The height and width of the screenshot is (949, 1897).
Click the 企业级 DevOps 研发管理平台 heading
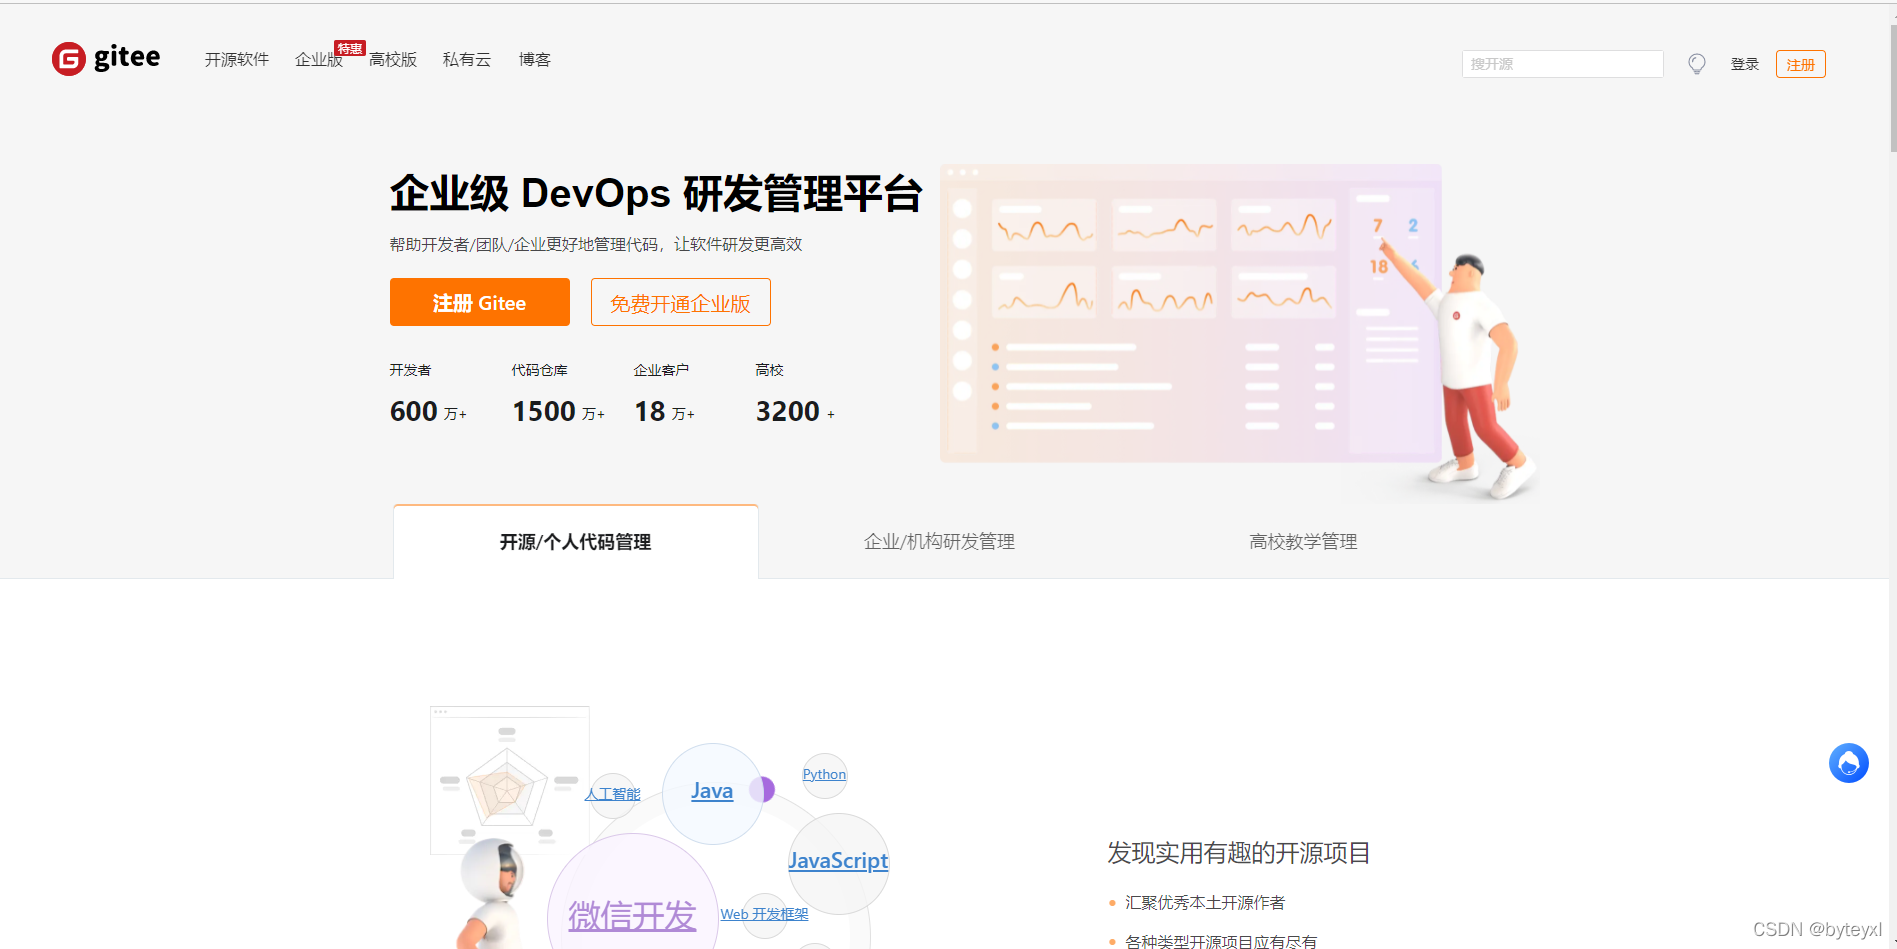click(x=656, y=194)
